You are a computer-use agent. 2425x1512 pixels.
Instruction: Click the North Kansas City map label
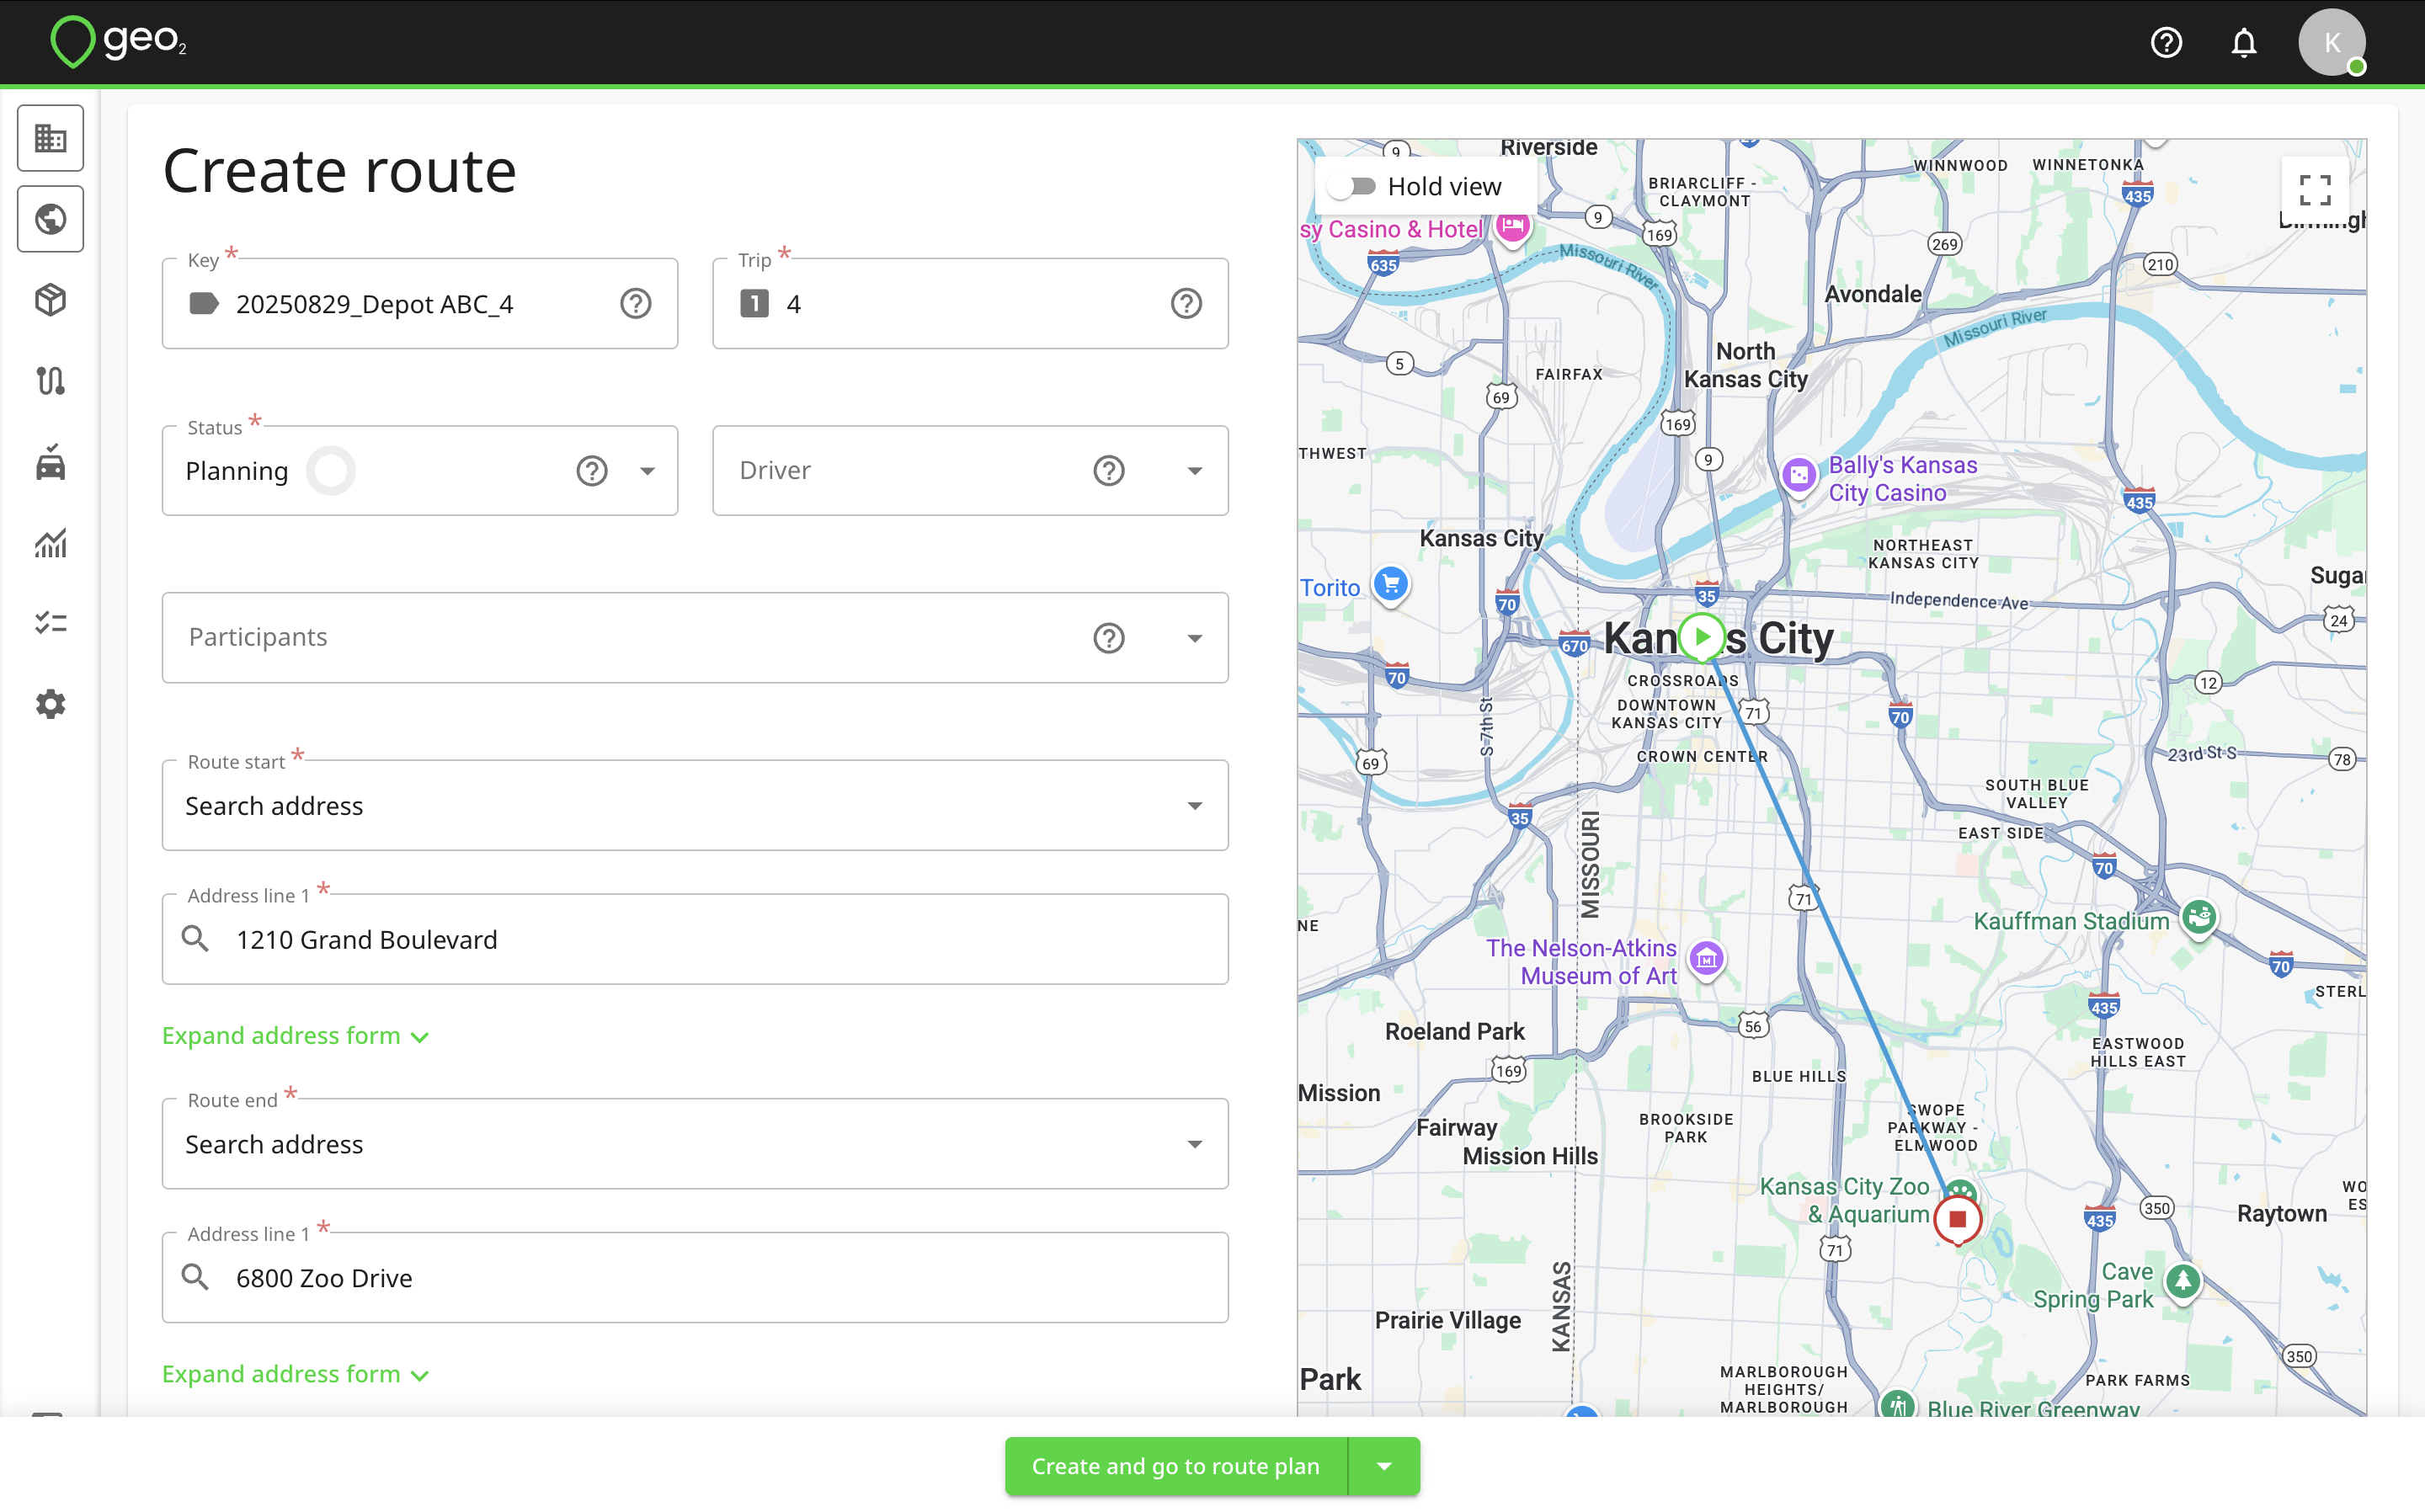[x=1746, y=365]
